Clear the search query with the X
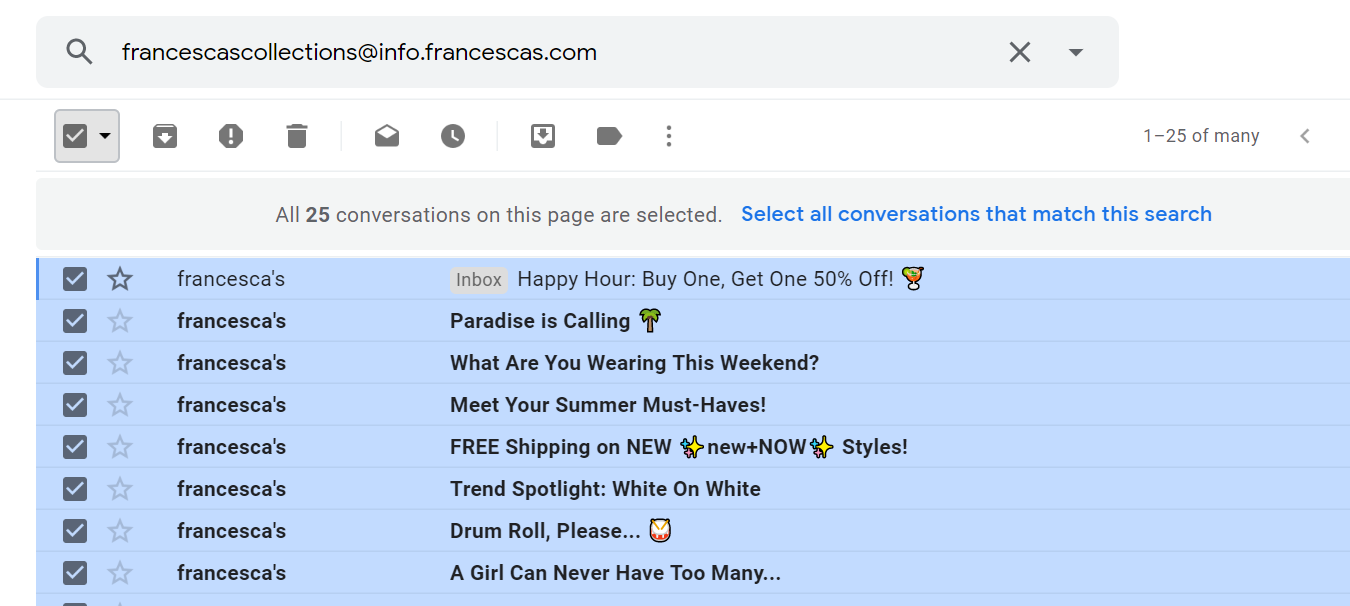The image size is (1350, 606). tap(1019, 52)
